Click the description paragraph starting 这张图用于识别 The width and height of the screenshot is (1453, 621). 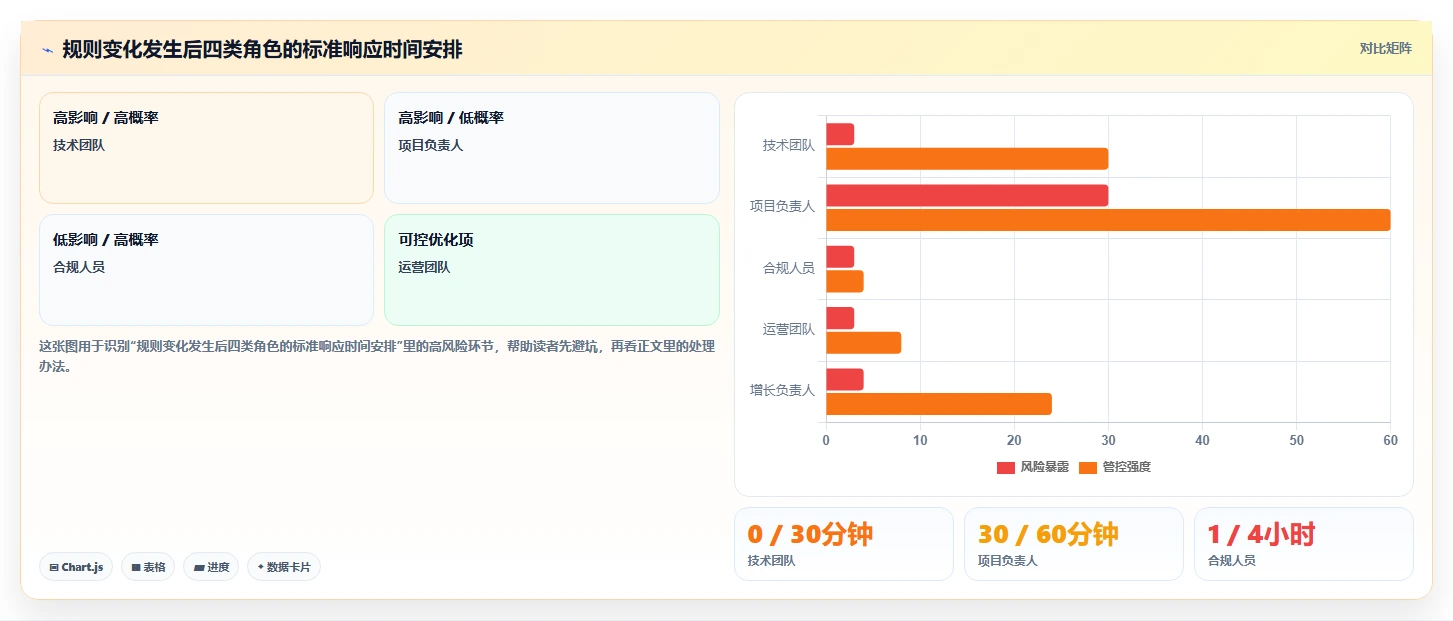pyautogui.click(x=377, y=356)
